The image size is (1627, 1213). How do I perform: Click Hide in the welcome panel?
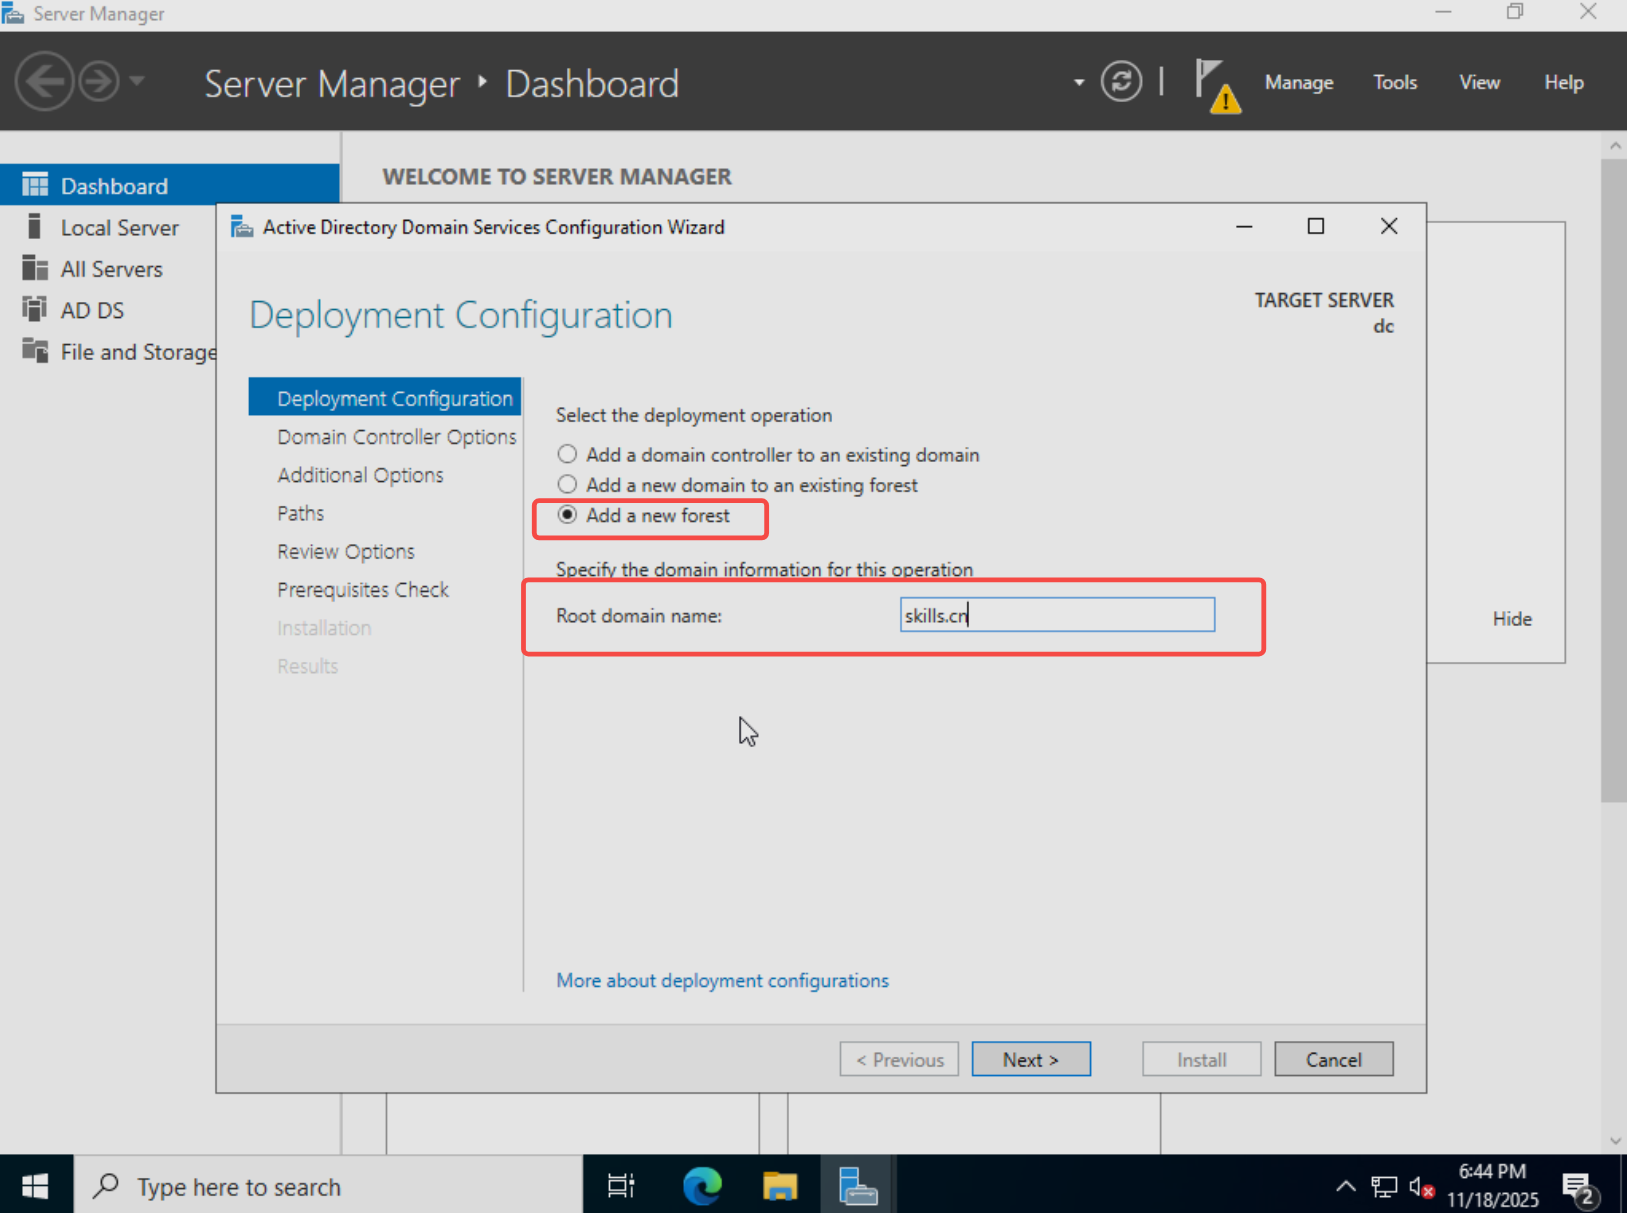(1512, 618)
